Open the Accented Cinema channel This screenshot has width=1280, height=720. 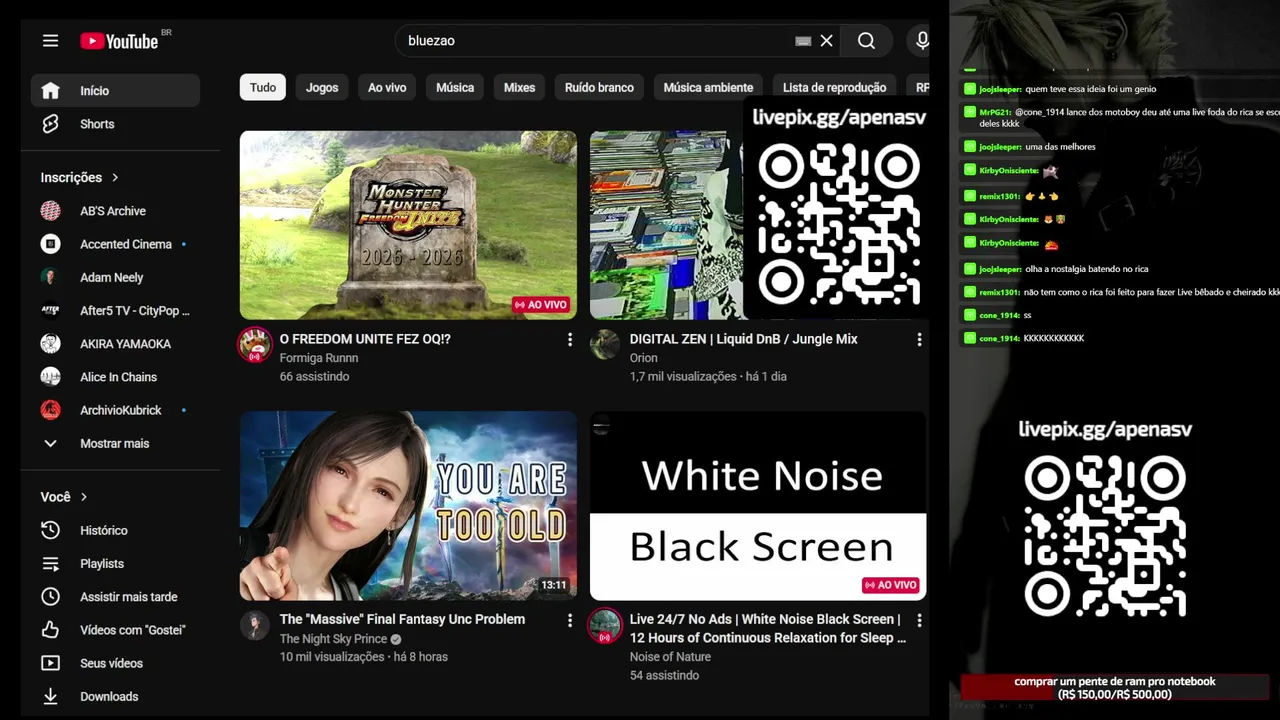pyautogui.click(x=115, y=244)
